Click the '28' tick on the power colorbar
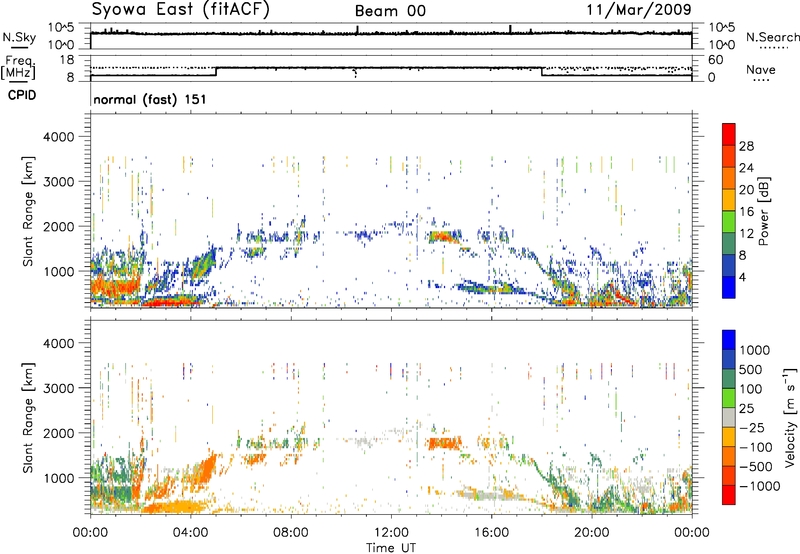800x554 pixels. [x=746, y=146]
